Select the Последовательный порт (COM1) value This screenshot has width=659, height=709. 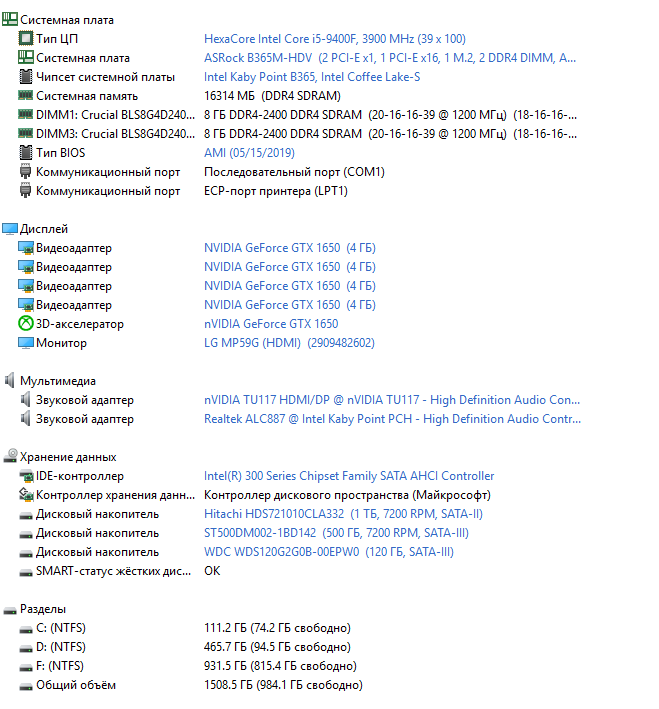coord(294,172)
